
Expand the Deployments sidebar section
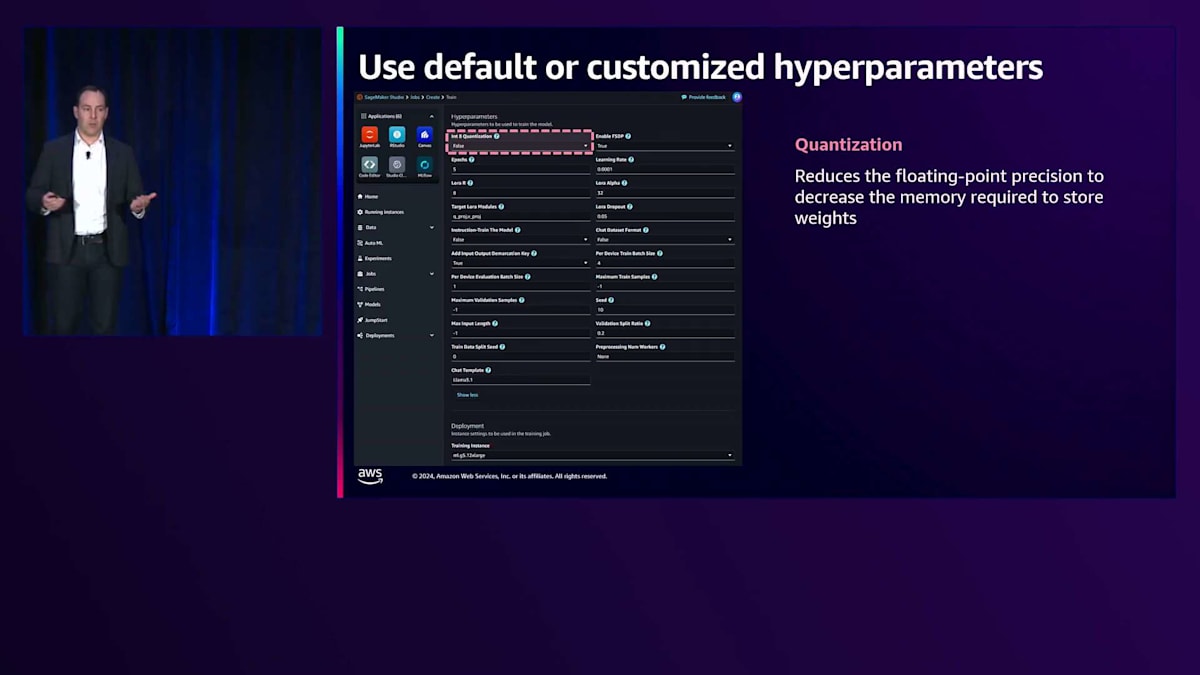pyautogui.click(x=432, y=335)
